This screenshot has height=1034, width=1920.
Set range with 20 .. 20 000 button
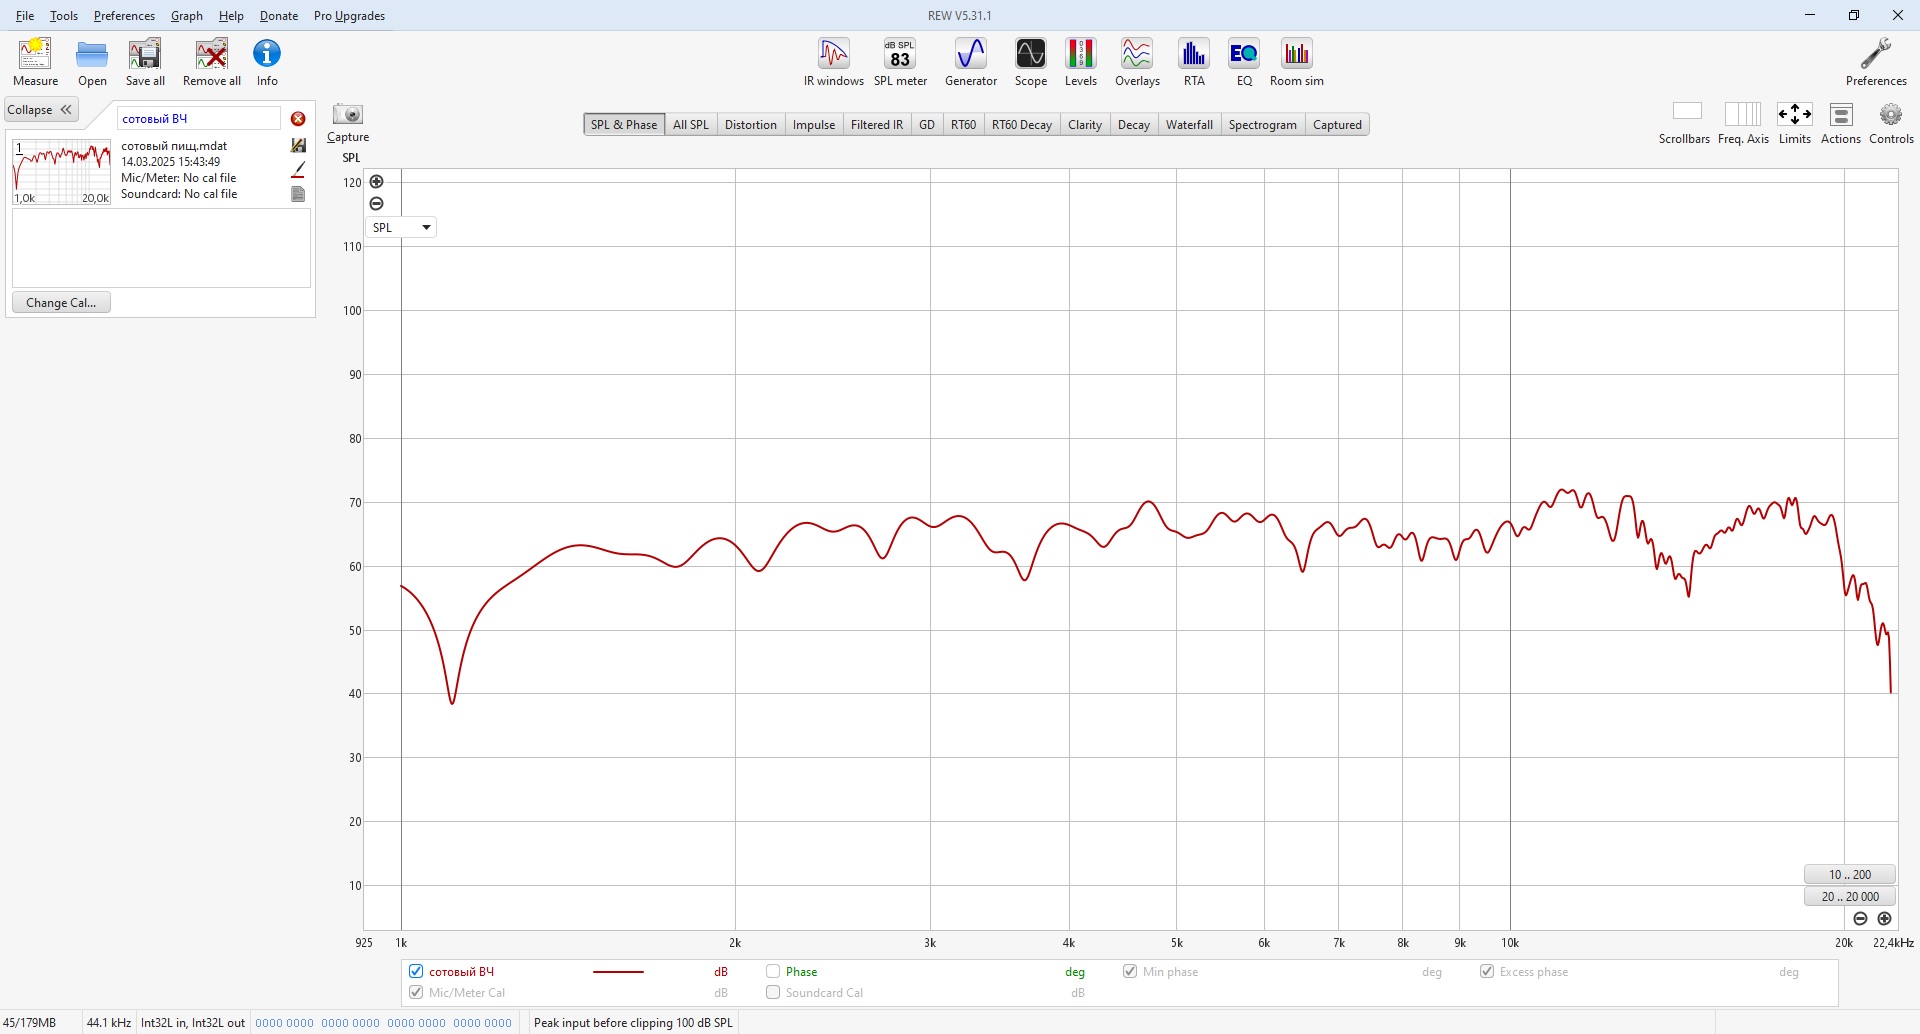point(1850,897)
